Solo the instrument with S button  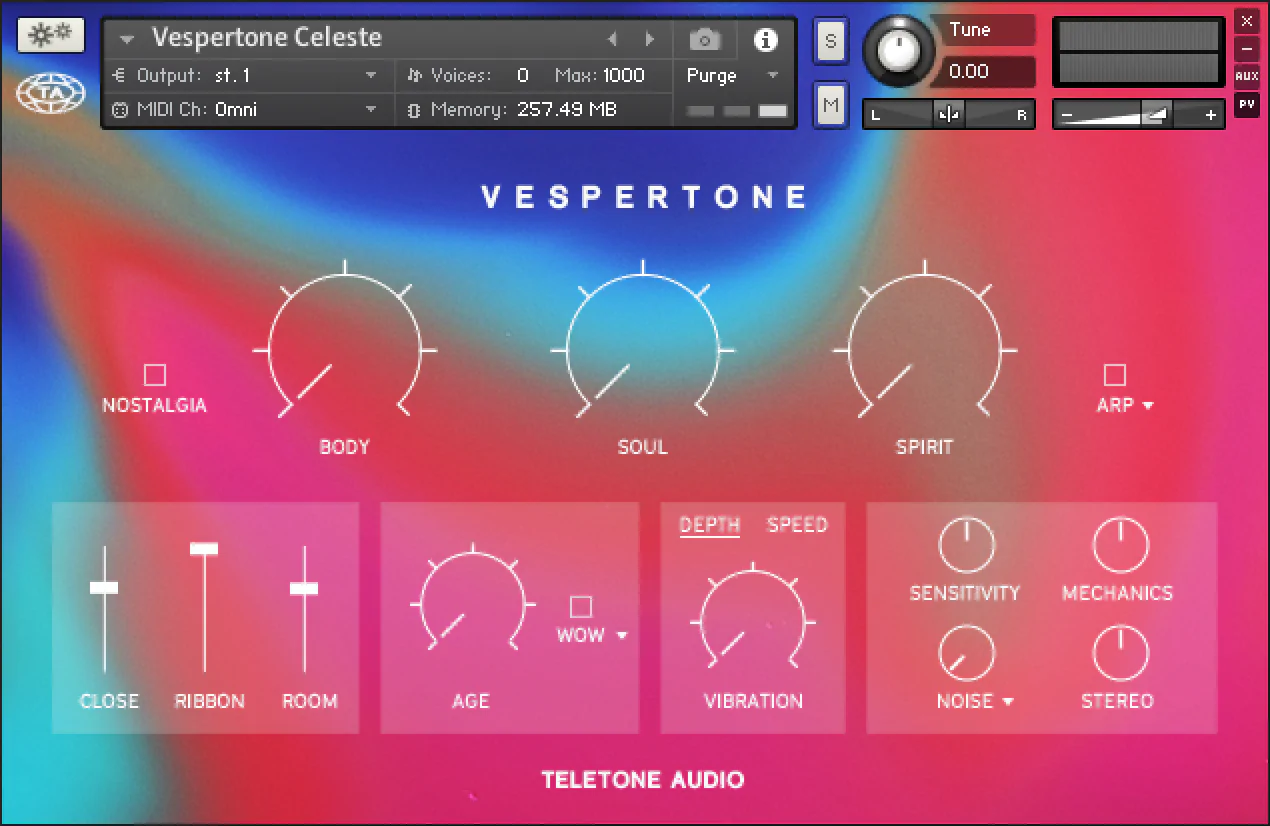click(x=831, y=41)
